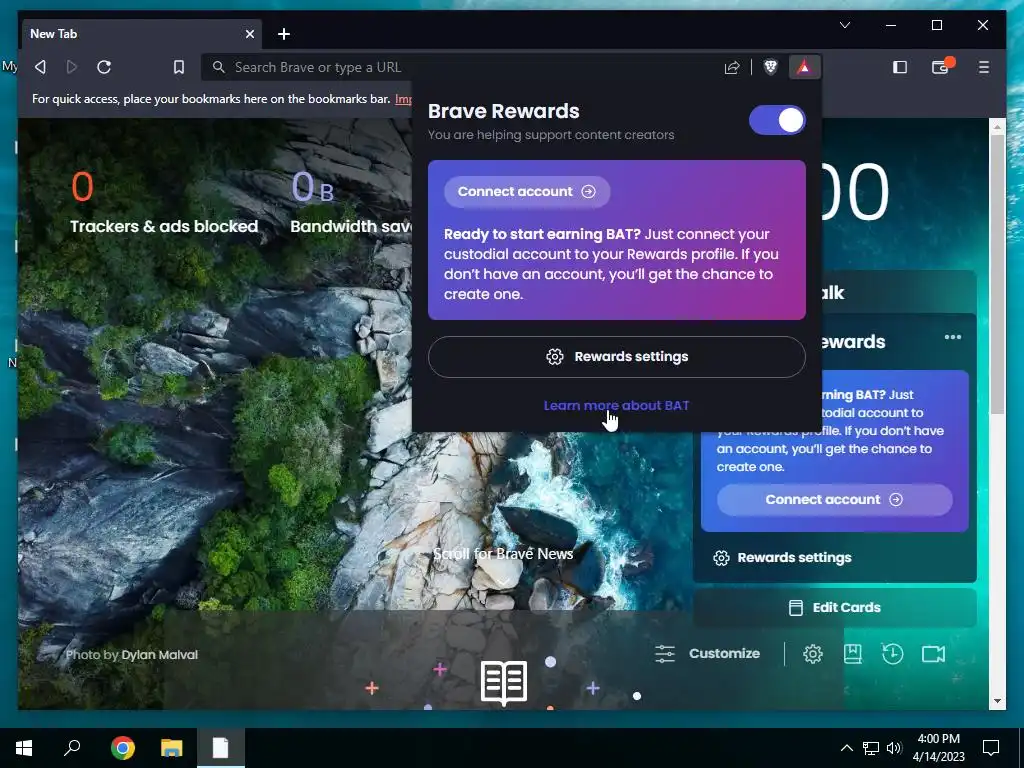This screenshot has height=768, width=1024.
Task: Open Brave Talk camera icon at bottom
Action: point(933,654)
